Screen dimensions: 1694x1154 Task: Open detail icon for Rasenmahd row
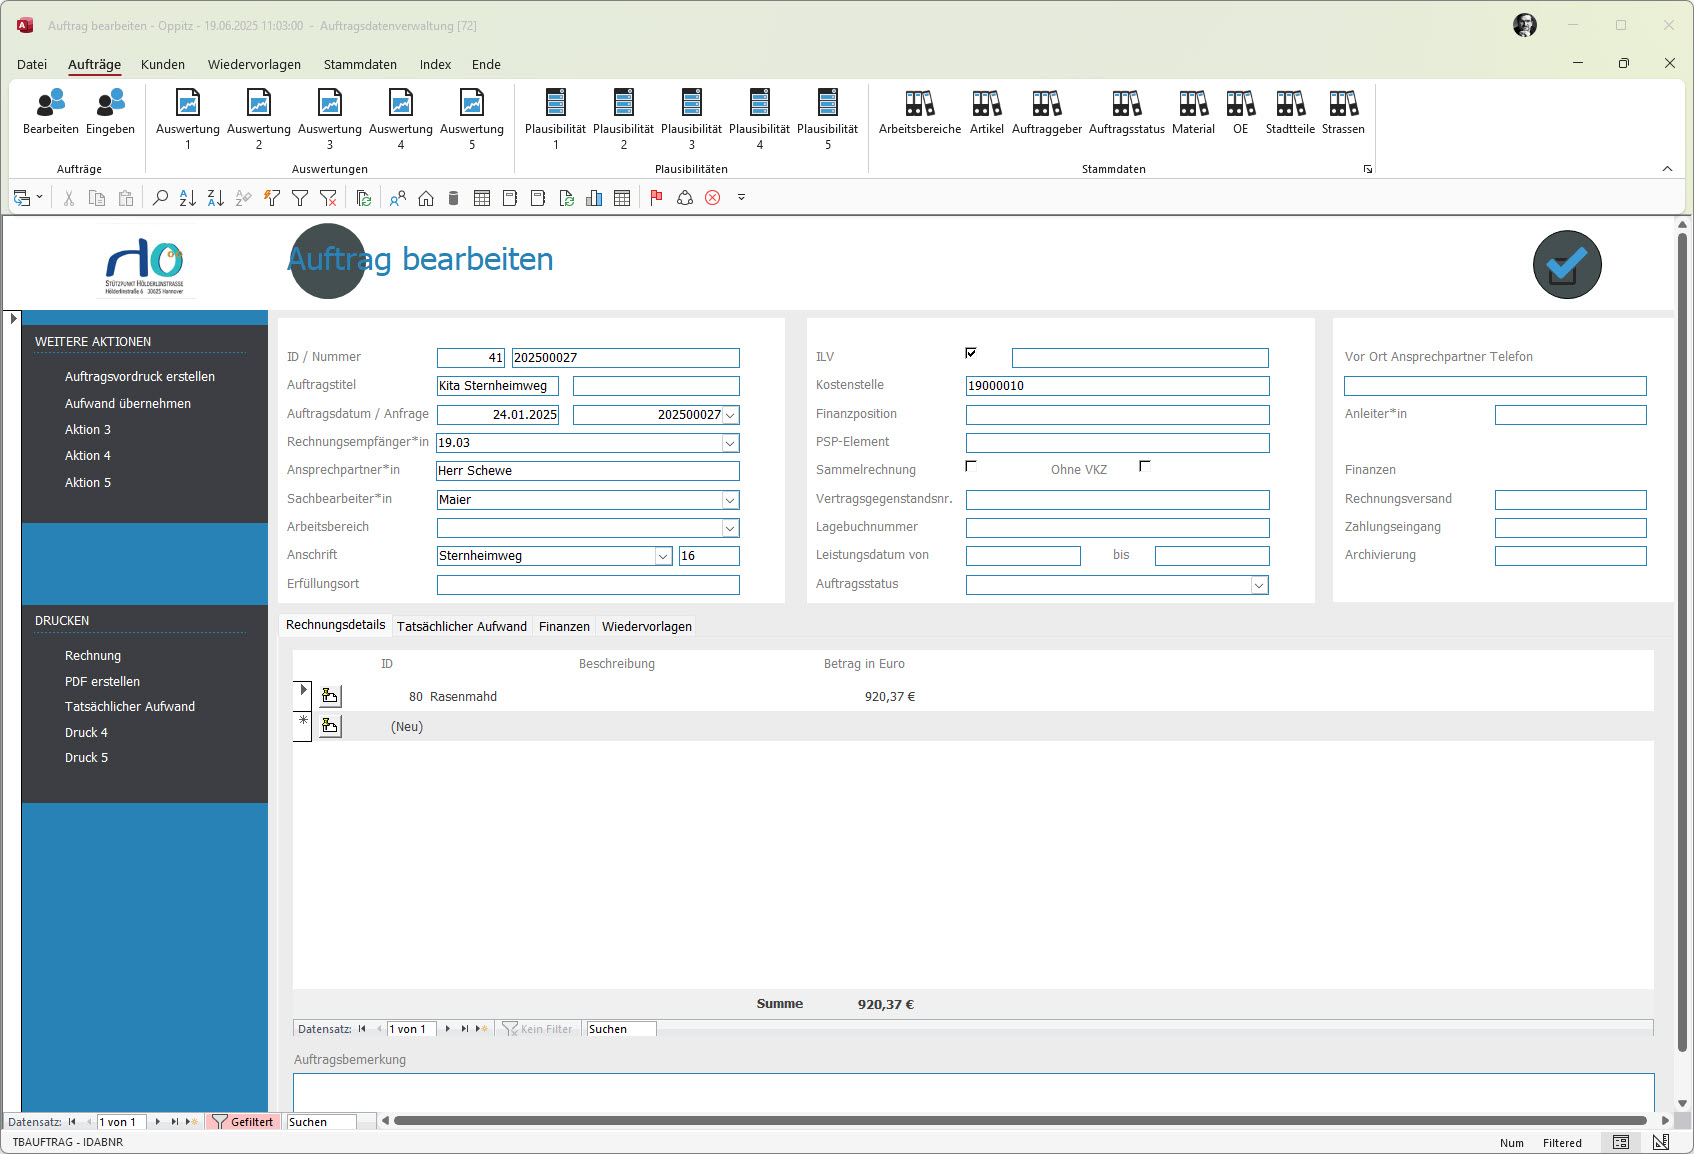(x=330, y=696)
